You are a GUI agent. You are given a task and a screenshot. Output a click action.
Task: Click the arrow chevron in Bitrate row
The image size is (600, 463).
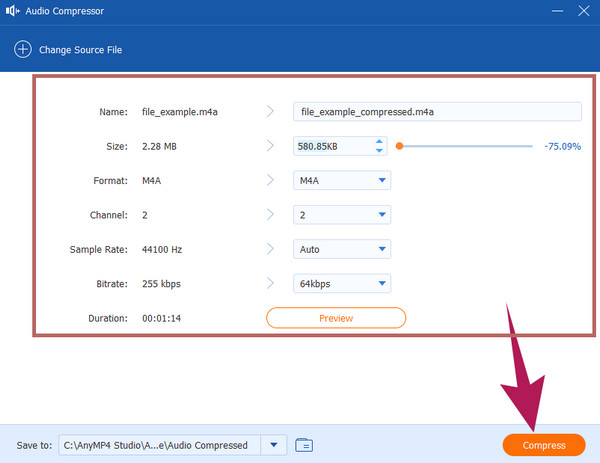[x=270, y=283]
